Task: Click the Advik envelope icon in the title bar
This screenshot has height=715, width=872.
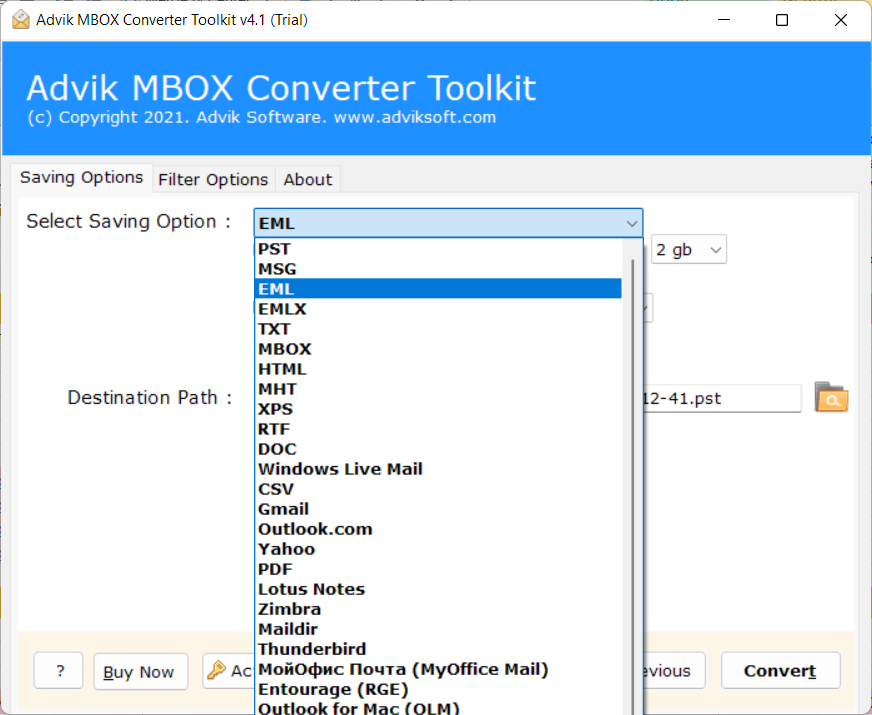Action: pyautogui.click(x=21, y=20)
